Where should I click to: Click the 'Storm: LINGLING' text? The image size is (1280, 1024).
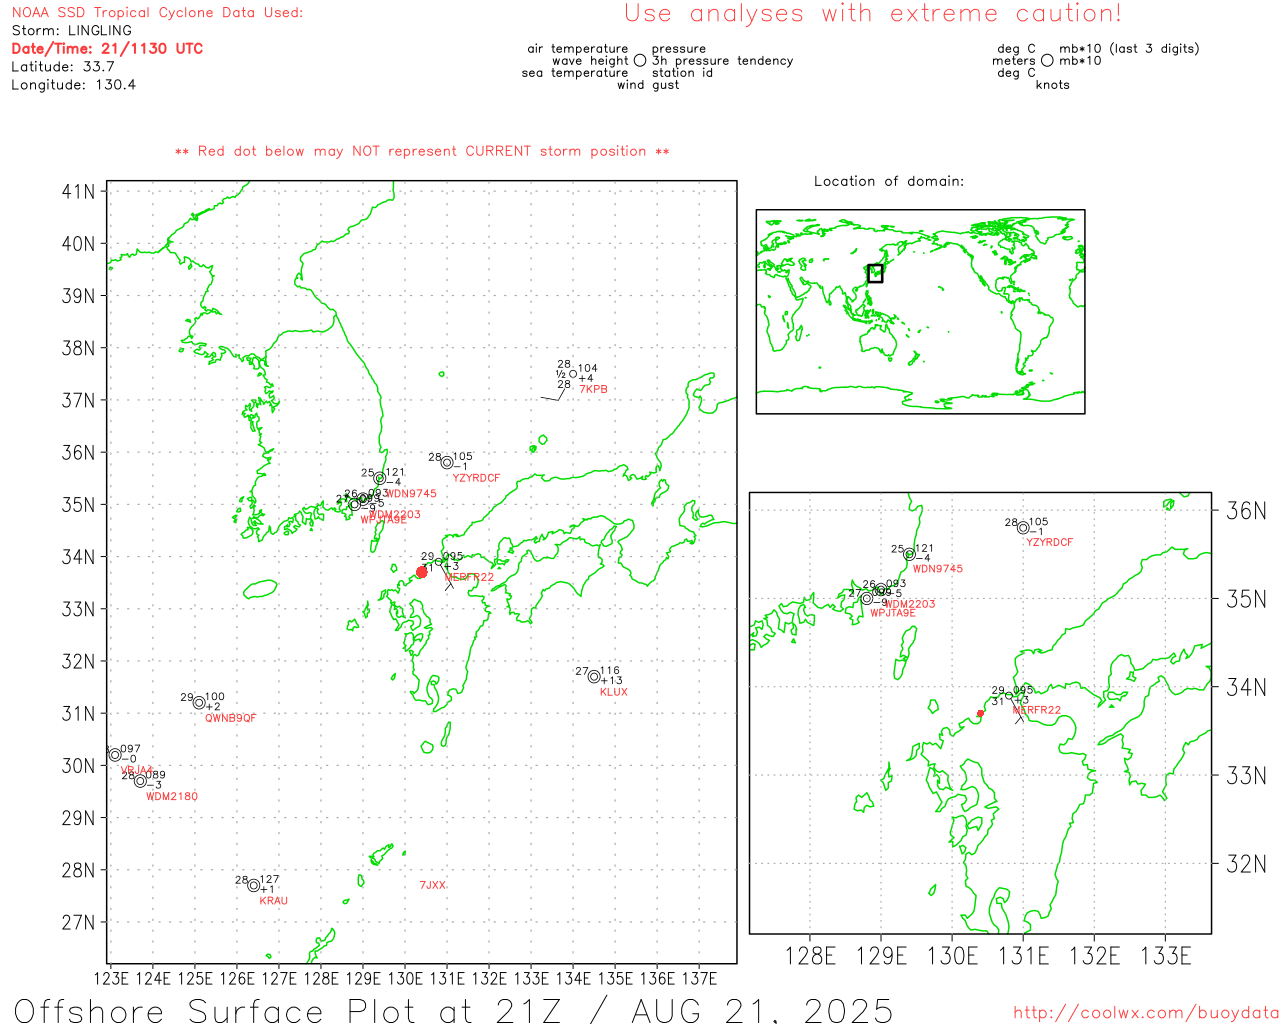click(x=71, y=31)
